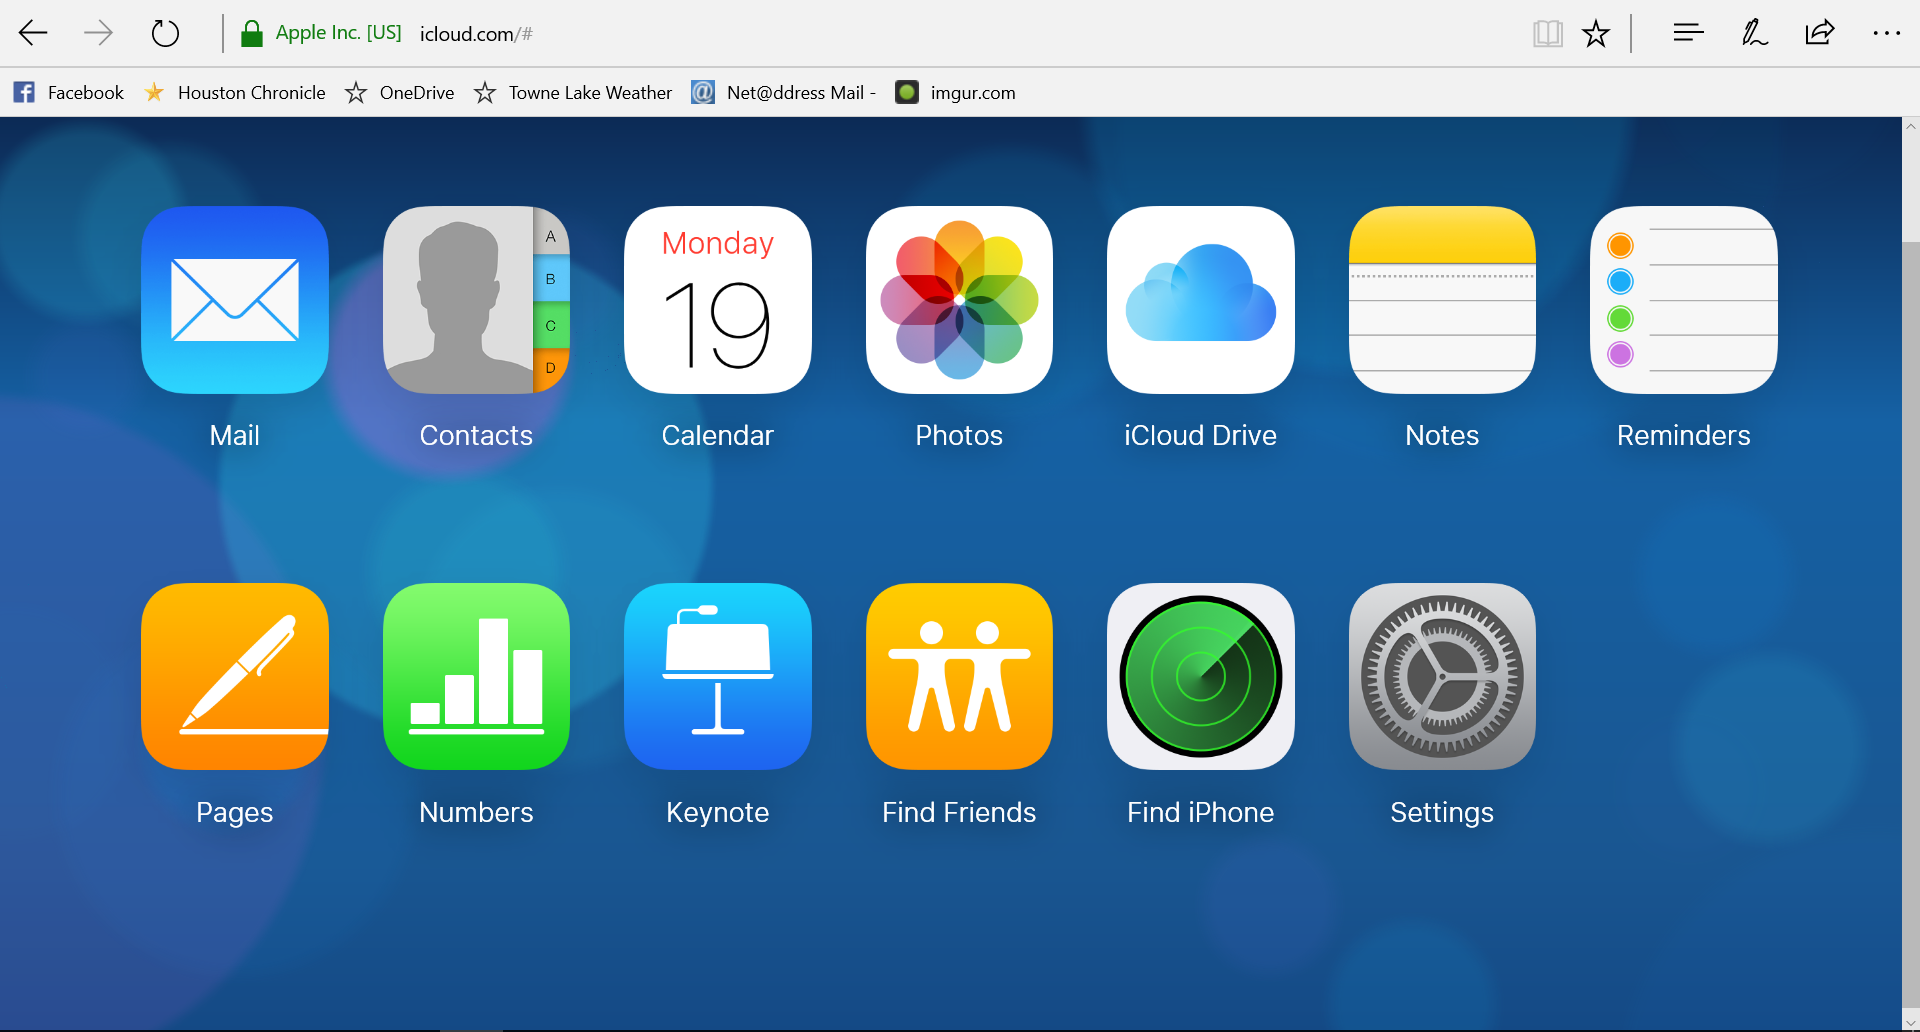
Task: Open iCloud Settings gear
Action: point(1442,676)
